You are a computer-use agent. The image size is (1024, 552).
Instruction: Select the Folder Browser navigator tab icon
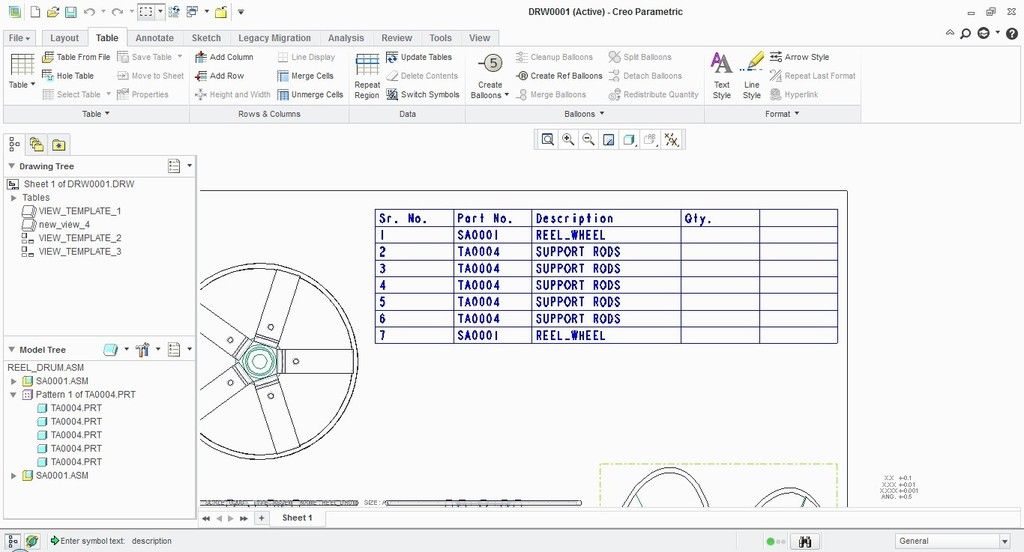point(37,144)
